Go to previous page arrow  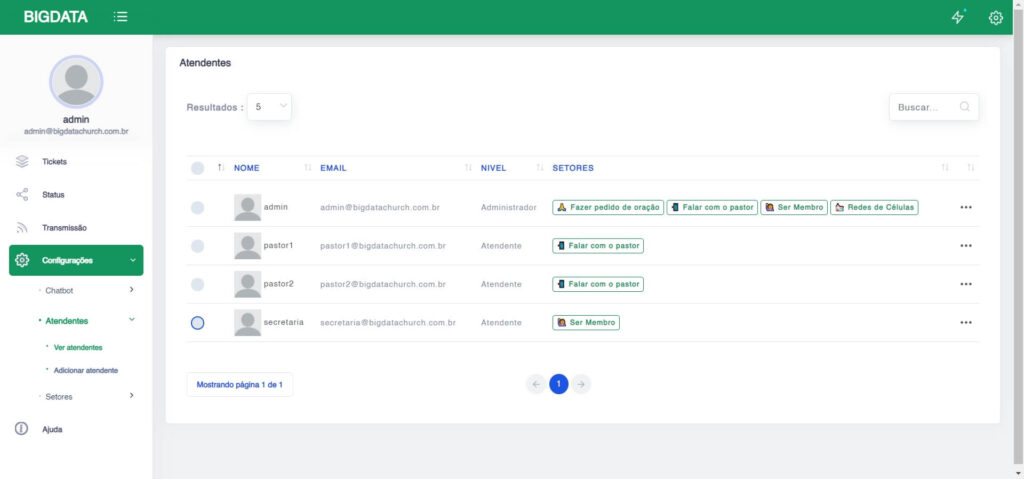[536, 384]
